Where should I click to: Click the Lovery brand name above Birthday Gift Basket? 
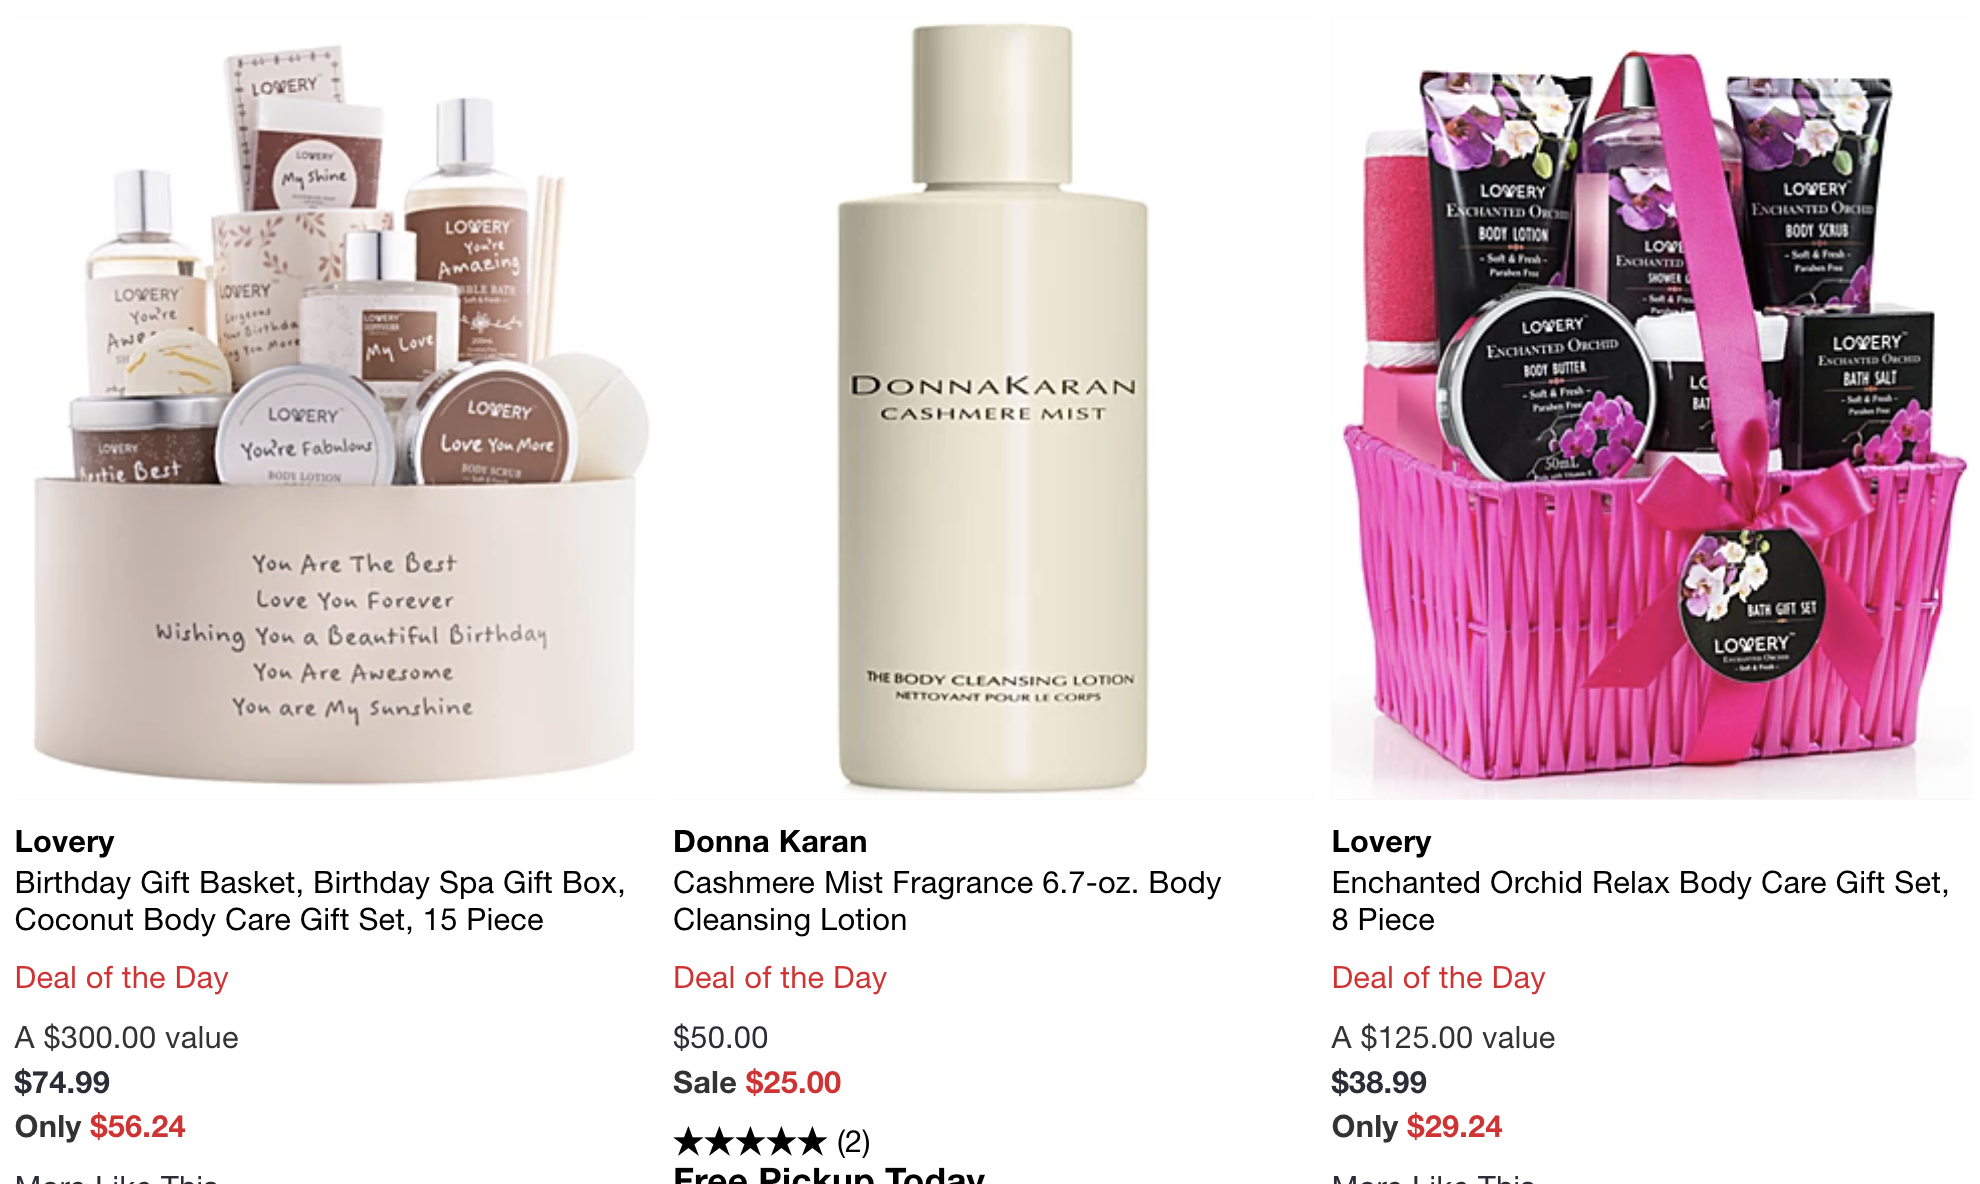(65, 842)
